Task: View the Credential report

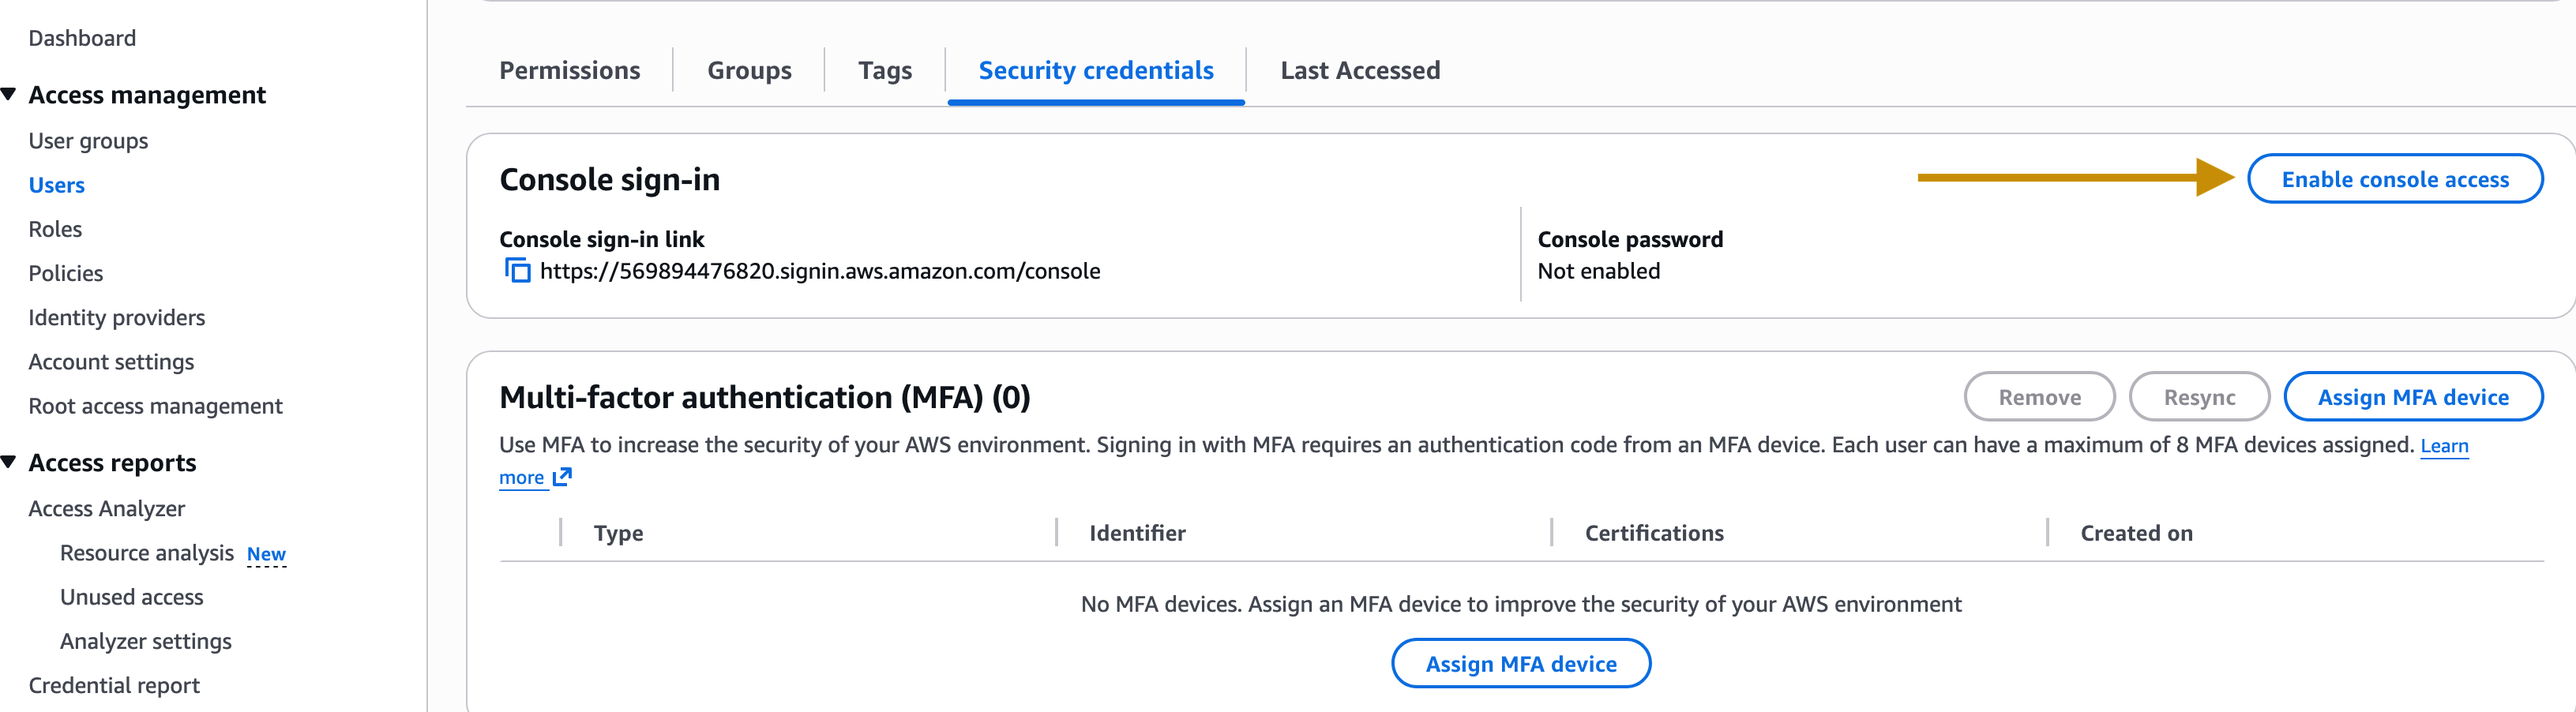Action: 114,685
